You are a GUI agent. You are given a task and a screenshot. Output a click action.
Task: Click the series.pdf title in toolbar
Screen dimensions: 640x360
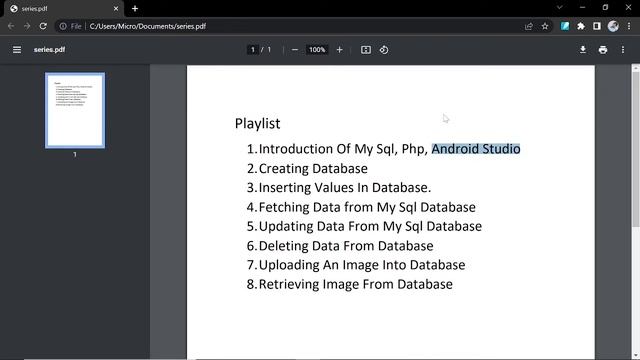point(49,50)
